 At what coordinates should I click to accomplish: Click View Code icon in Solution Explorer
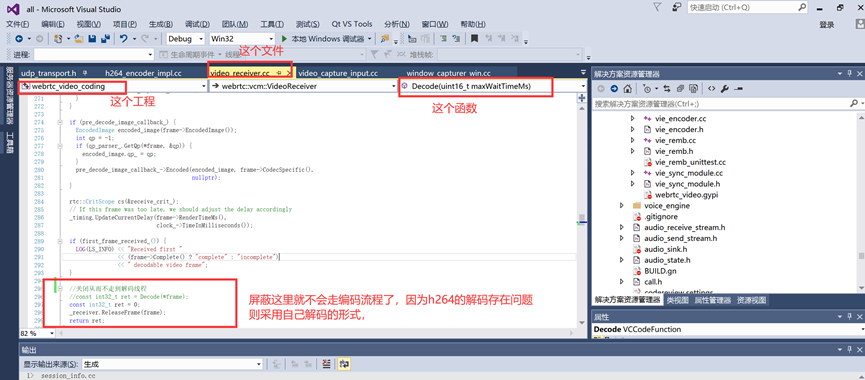point(712,89)
